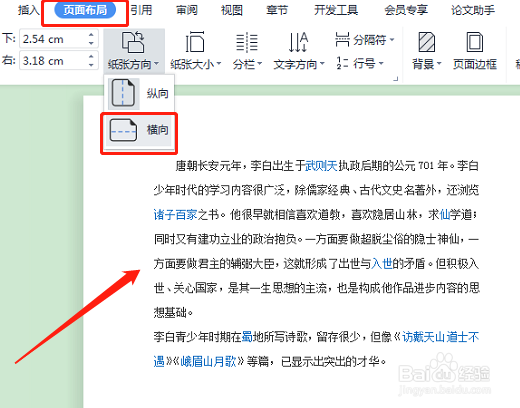Open the 仙 hyperlink
The height and width of the screenshot is (408, 520).
pyautogui.click(x=445, y=214)
